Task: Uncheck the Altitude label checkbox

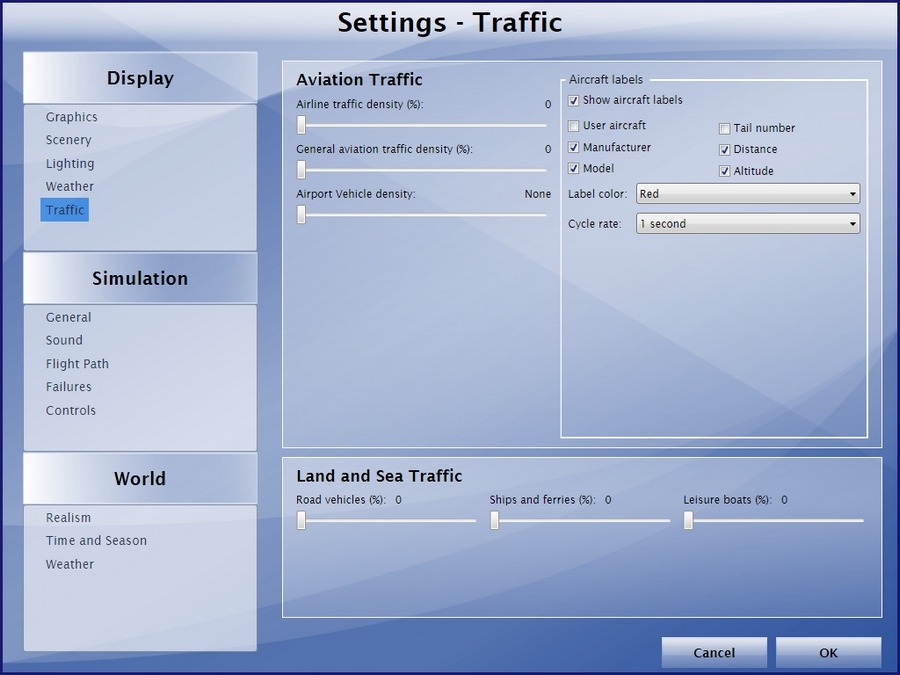Action: tap(724, 171)
